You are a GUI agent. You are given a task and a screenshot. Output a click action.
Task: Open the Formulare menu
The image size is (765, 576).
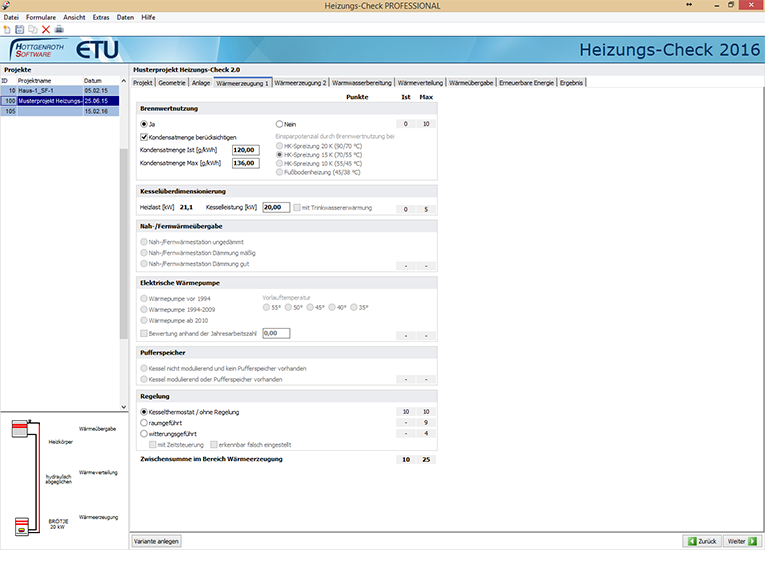pyautogui.click(x=41, y=18)
